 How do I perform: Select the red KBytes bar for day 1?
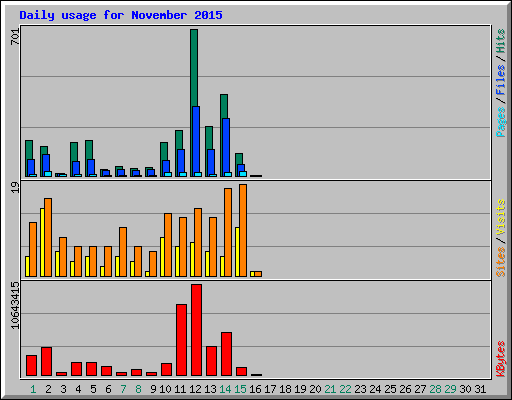31,366
